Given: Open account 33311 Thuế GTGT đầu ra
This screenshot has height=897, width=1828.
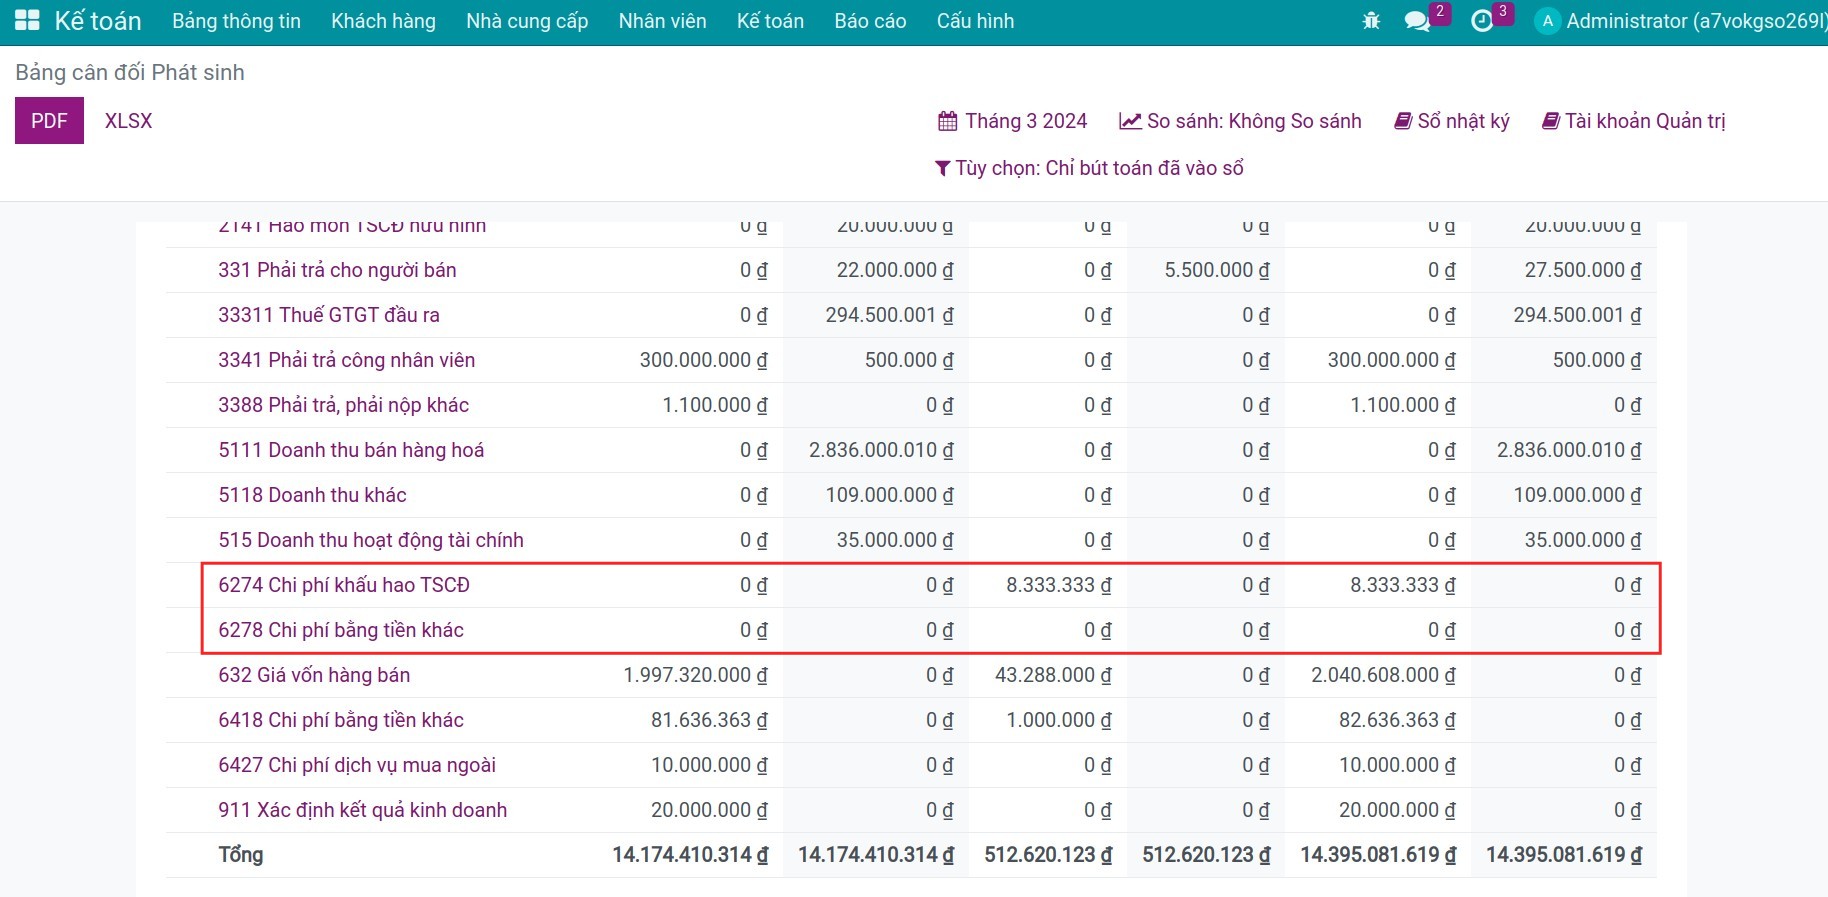Looking at the screenshot, I should click(329, 315).
